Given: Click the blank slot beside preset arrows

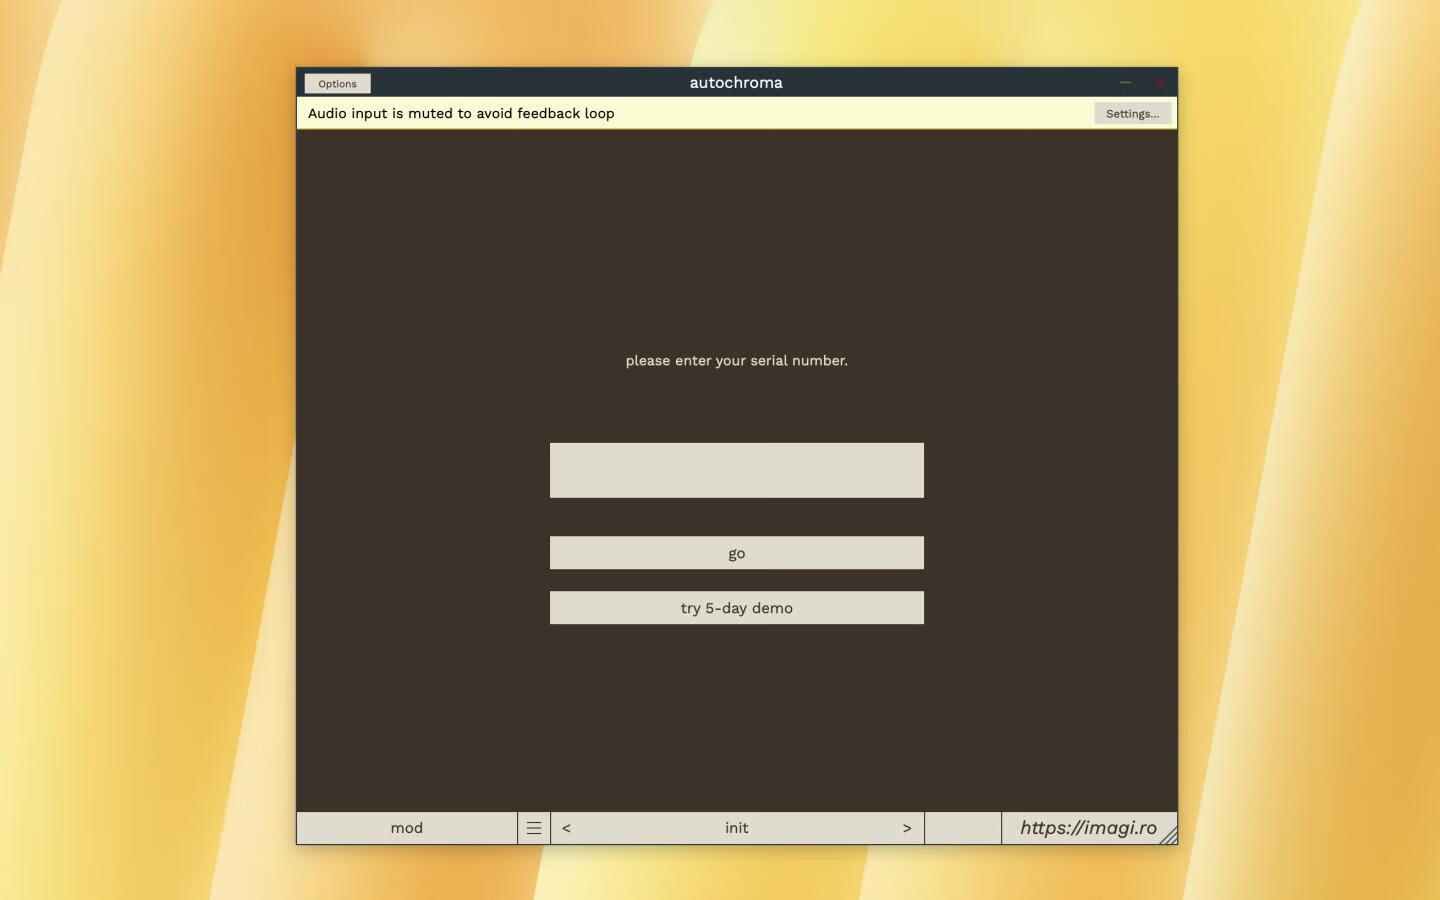Looking at the screenshot, I should tap(963, 828).
